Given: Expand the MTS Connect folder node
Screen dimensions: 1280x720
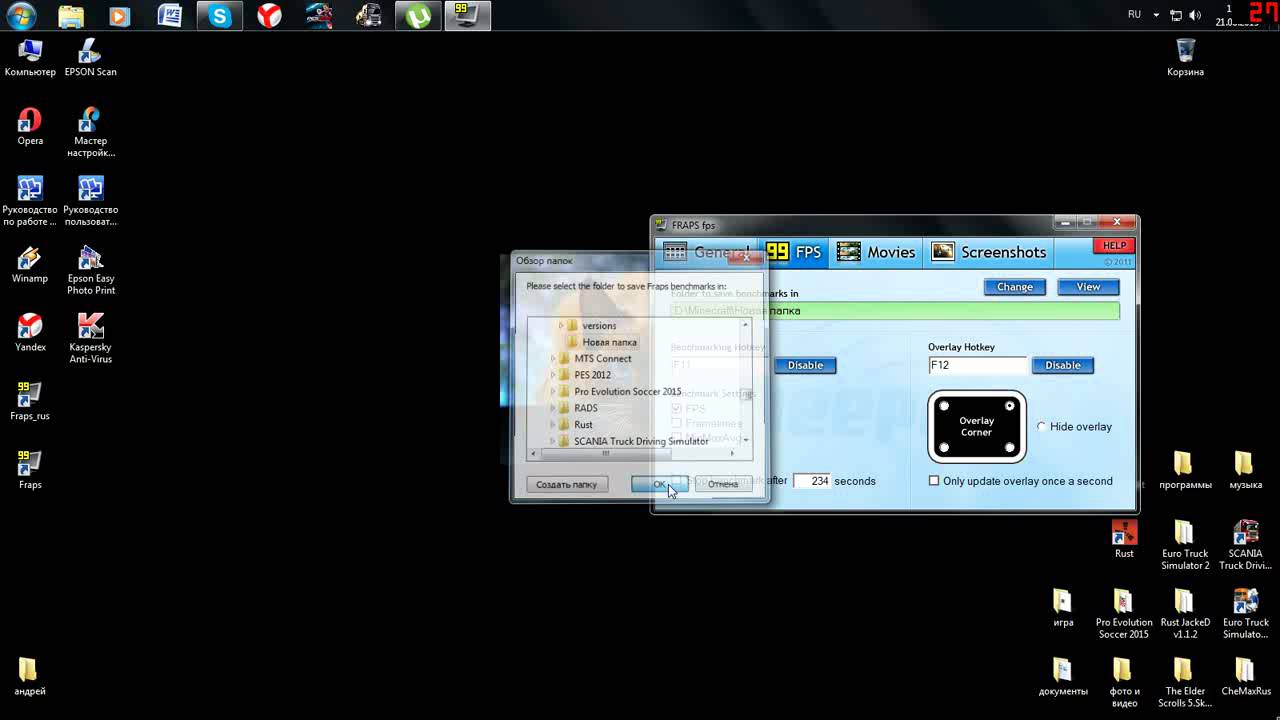Looking at the screenshot, I should (x=553, y=359).
